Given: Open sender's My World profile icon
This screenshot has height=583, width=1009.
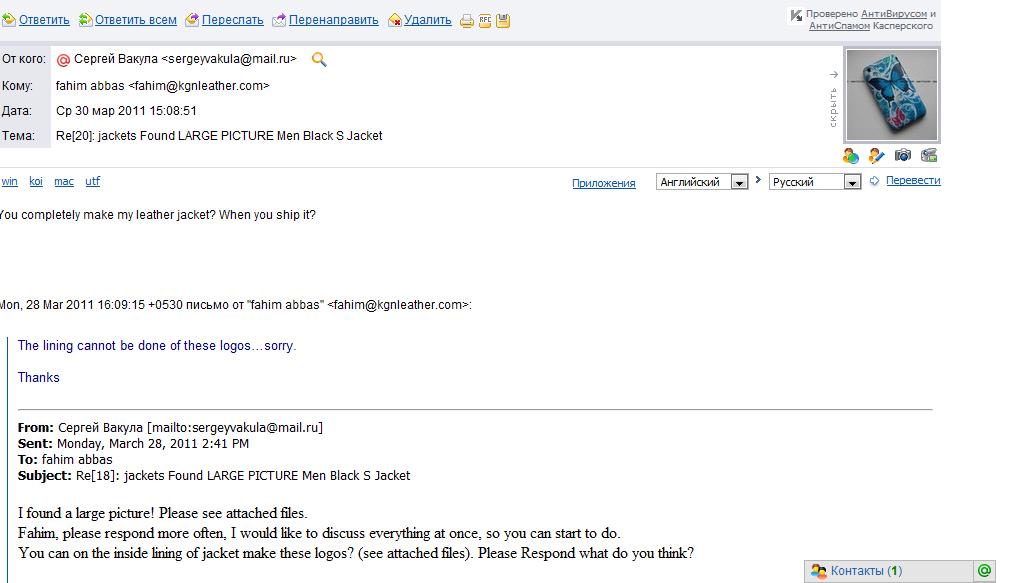Looking at the screenshot, I should click(x=851, y=155).
